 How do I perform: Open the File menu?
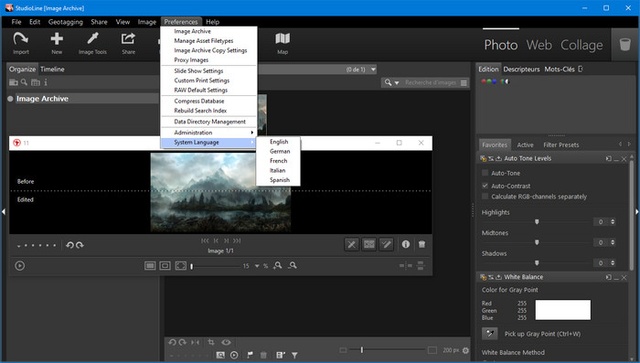(x=16, y=22)
